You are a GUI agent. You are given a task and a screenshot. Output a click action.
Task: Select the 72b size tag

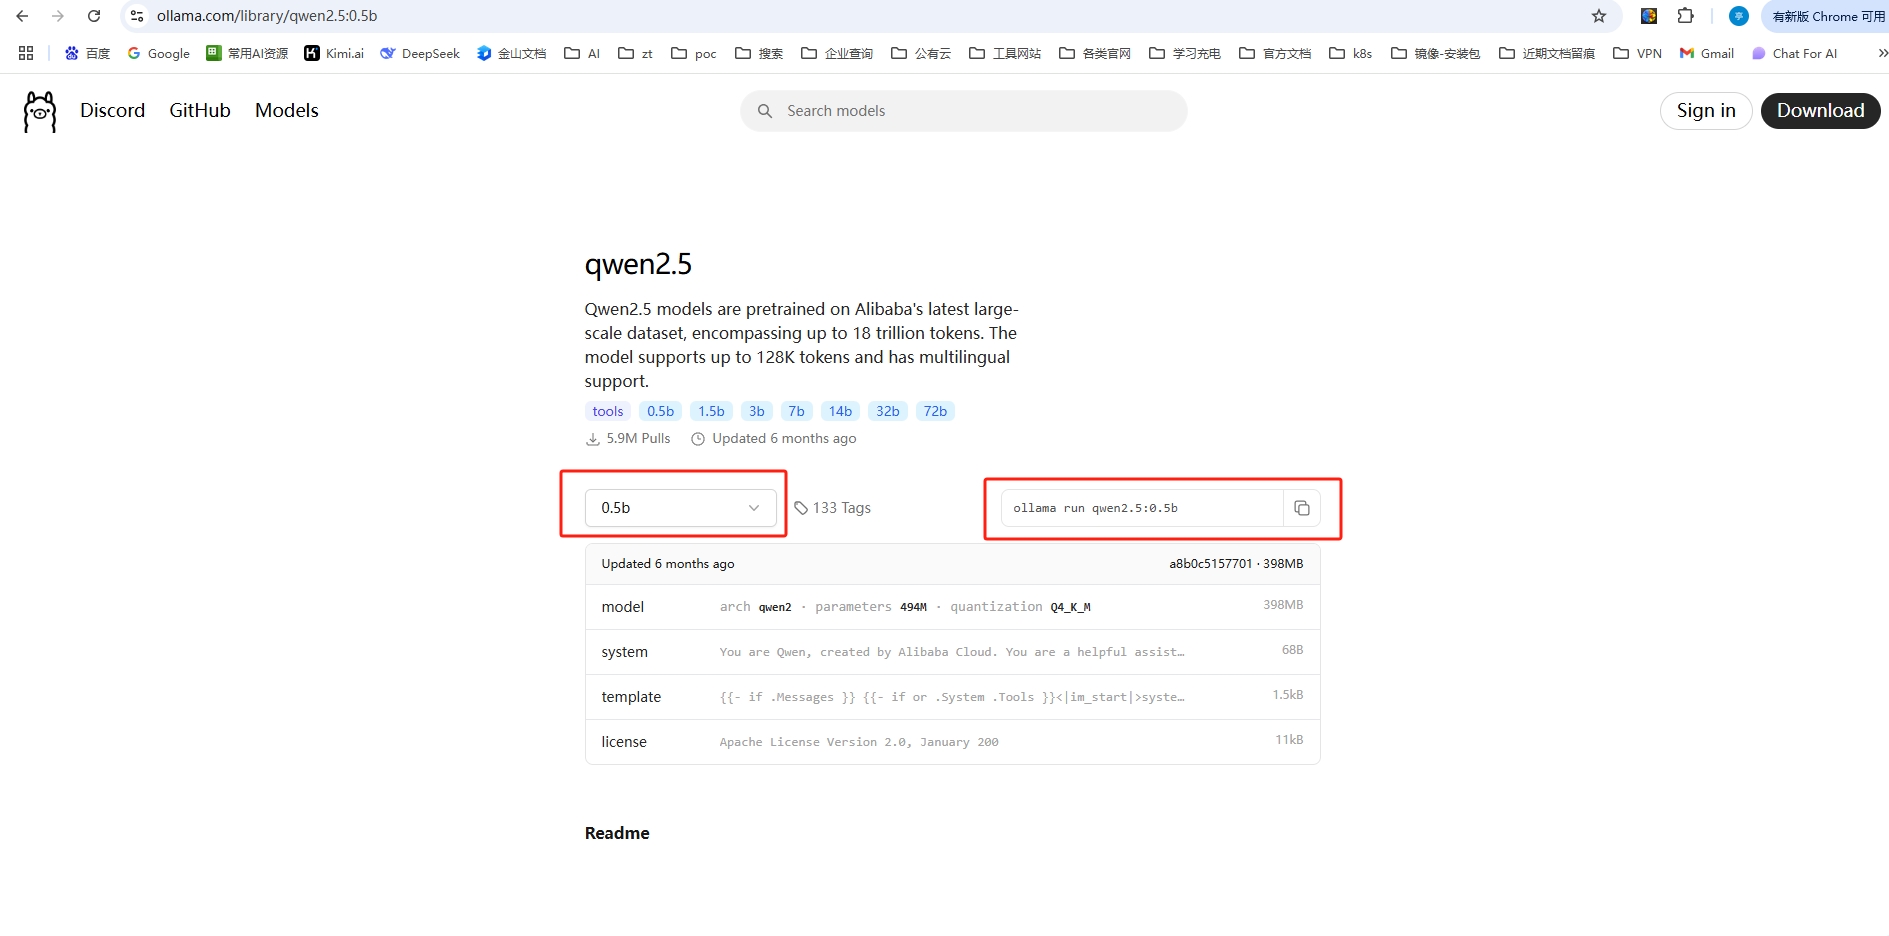tap(936, 411)
